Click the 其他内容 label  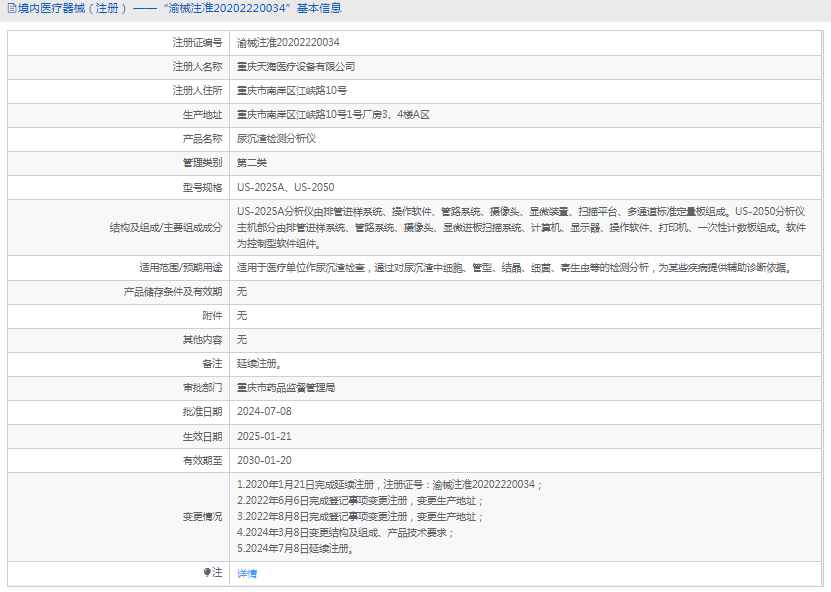(x=202, y=340)
